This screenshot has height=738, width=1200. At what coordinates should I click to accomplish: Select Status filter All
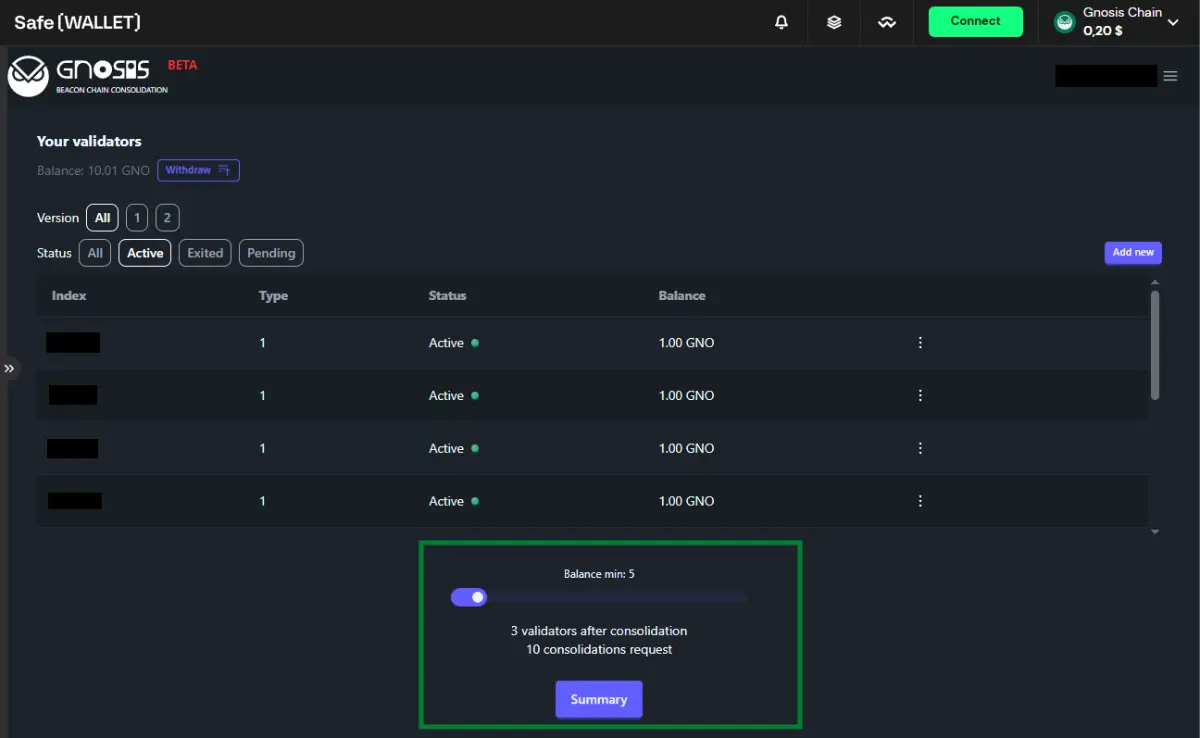pyautogui.click(x=95, y=253)
